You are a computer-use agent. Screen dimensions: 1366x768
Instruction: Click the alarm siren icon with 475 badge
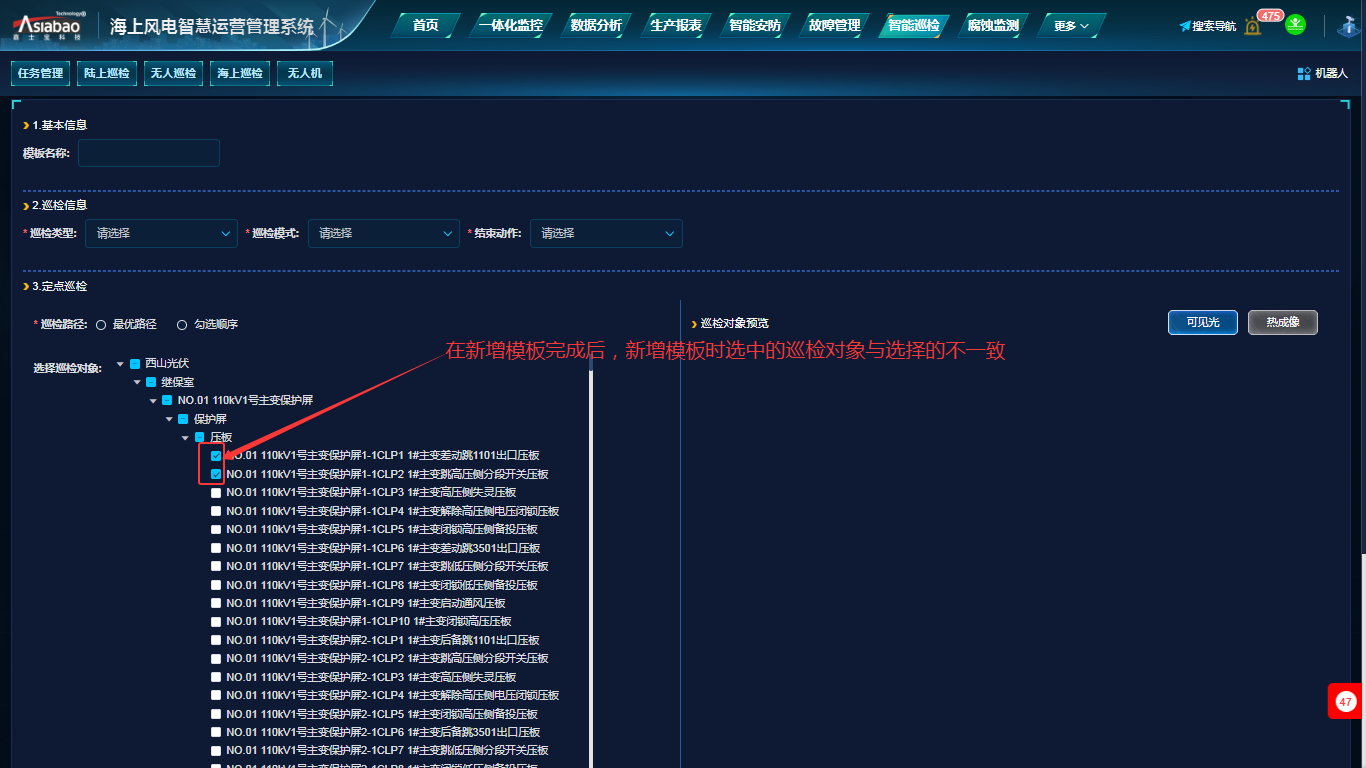(1253, 26)
